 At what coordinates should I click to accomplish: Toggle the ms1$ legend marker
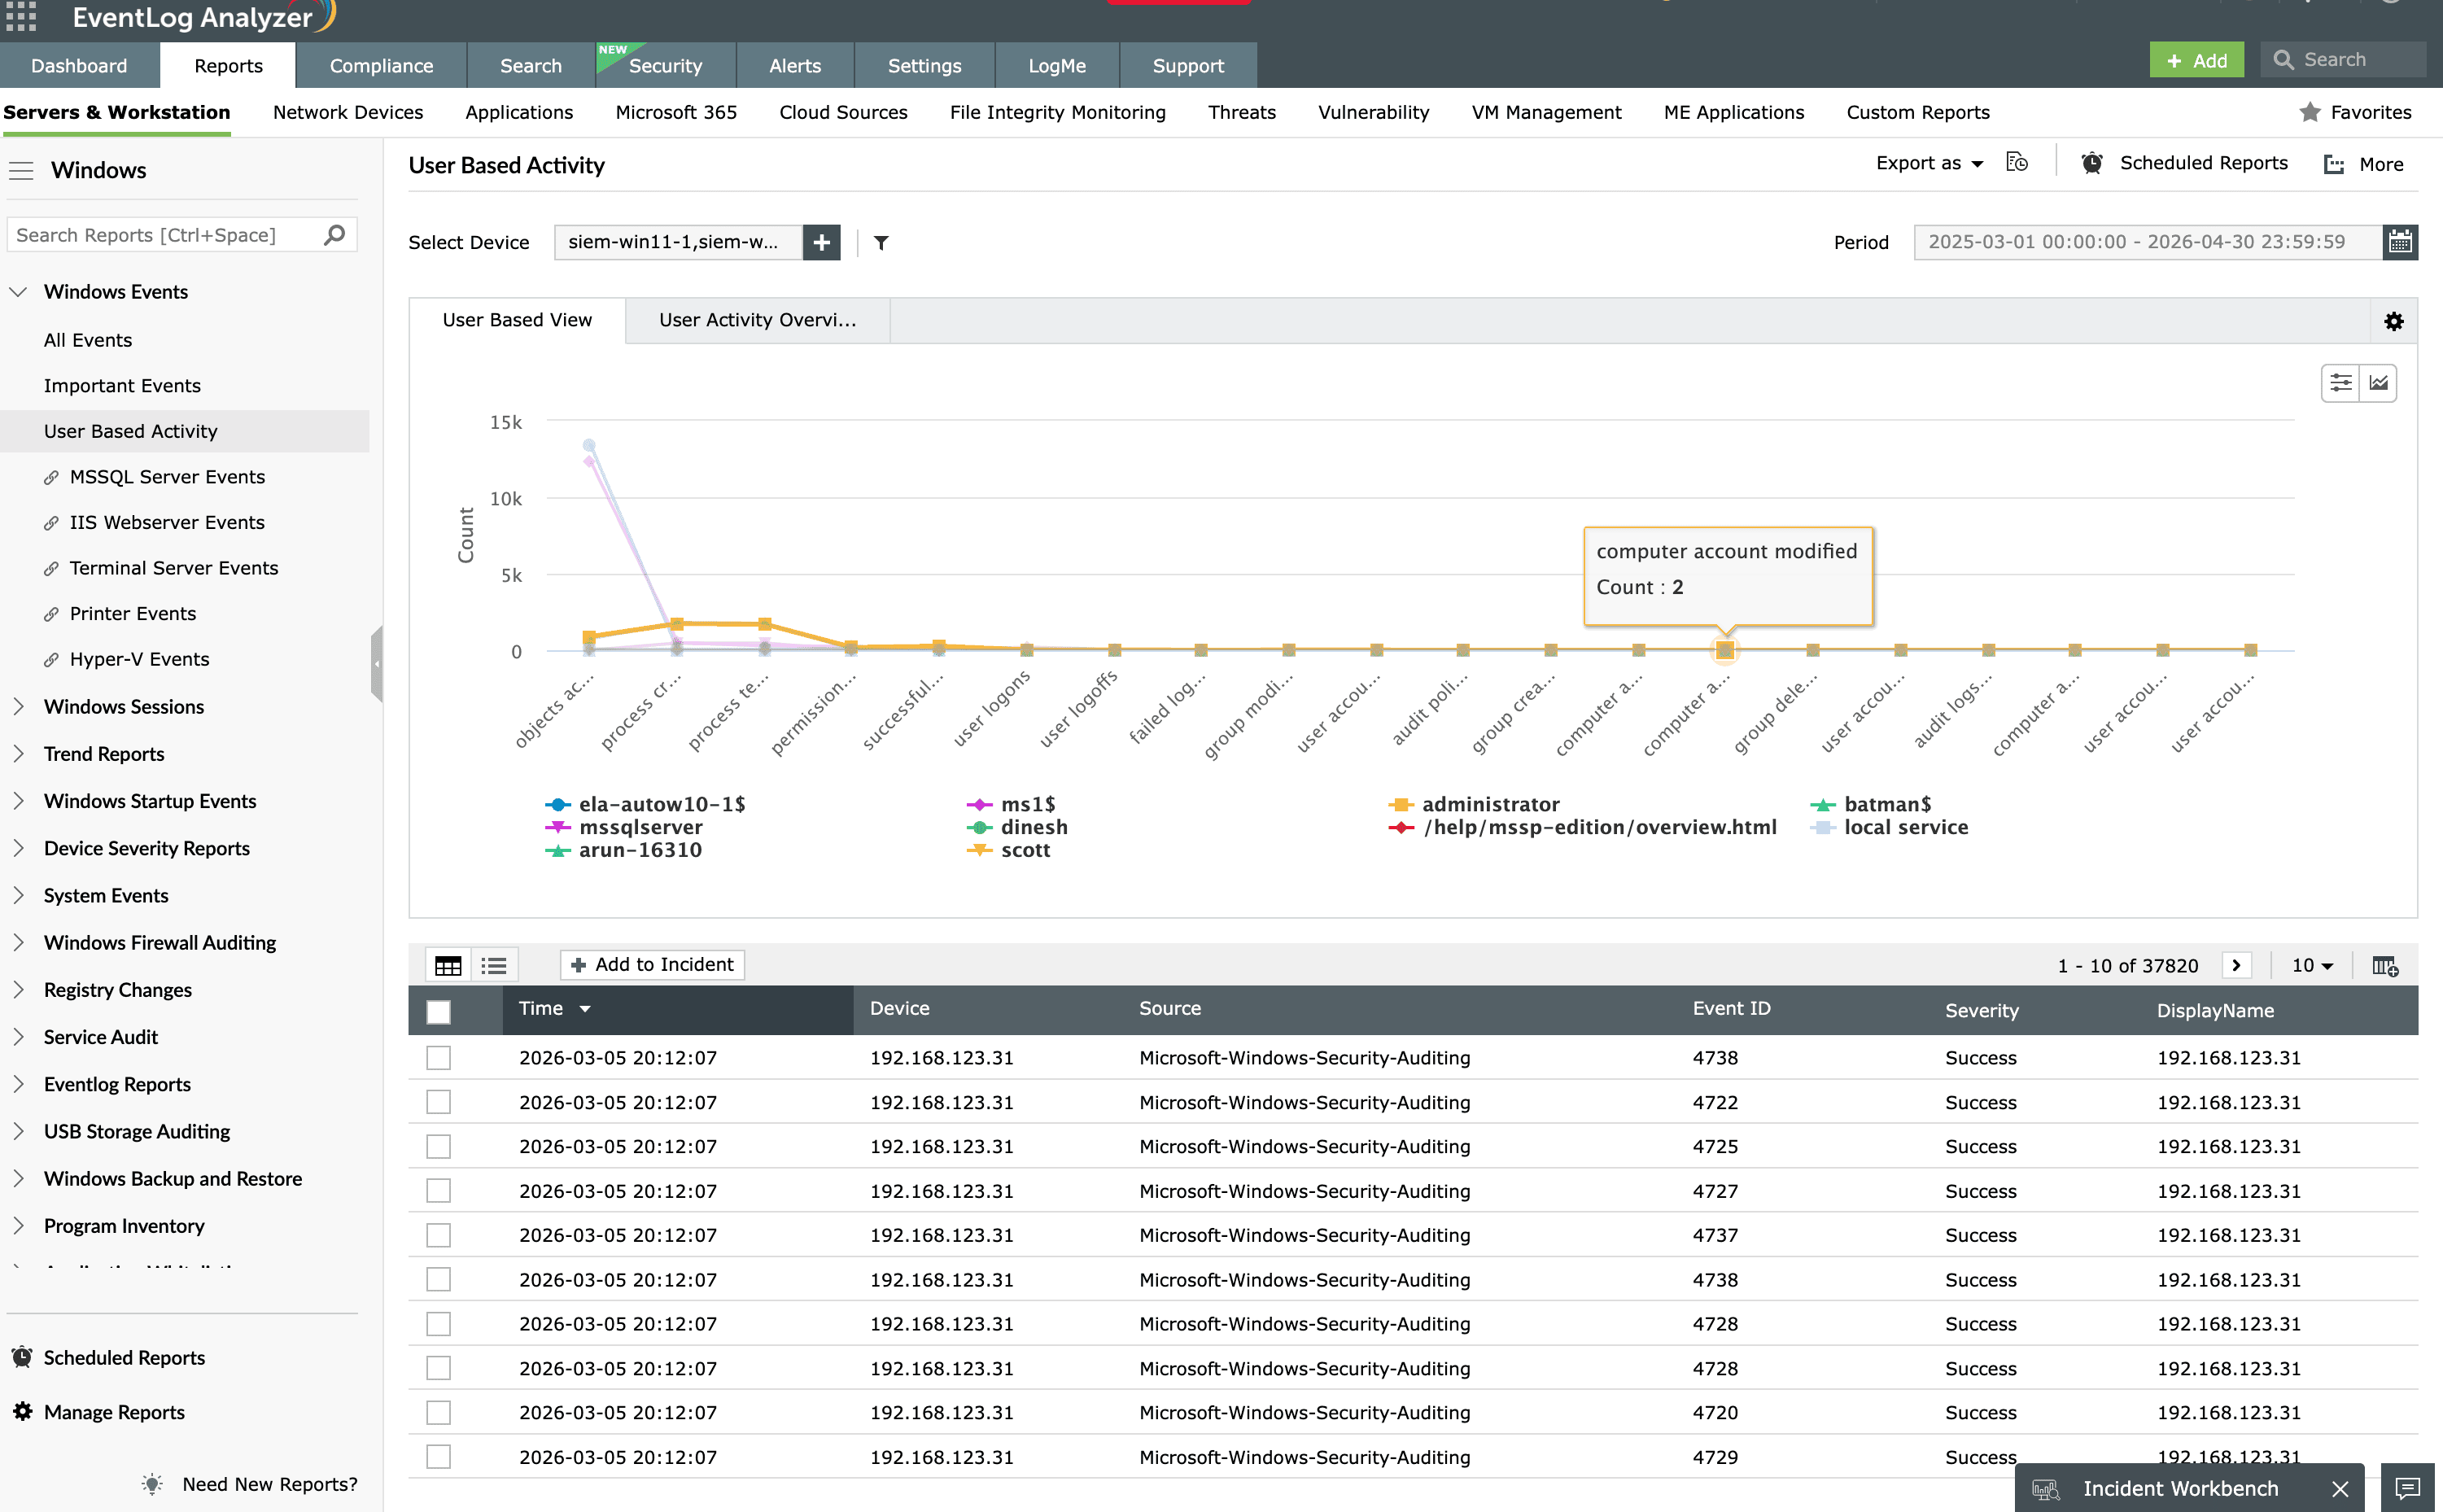pos(979,805)
